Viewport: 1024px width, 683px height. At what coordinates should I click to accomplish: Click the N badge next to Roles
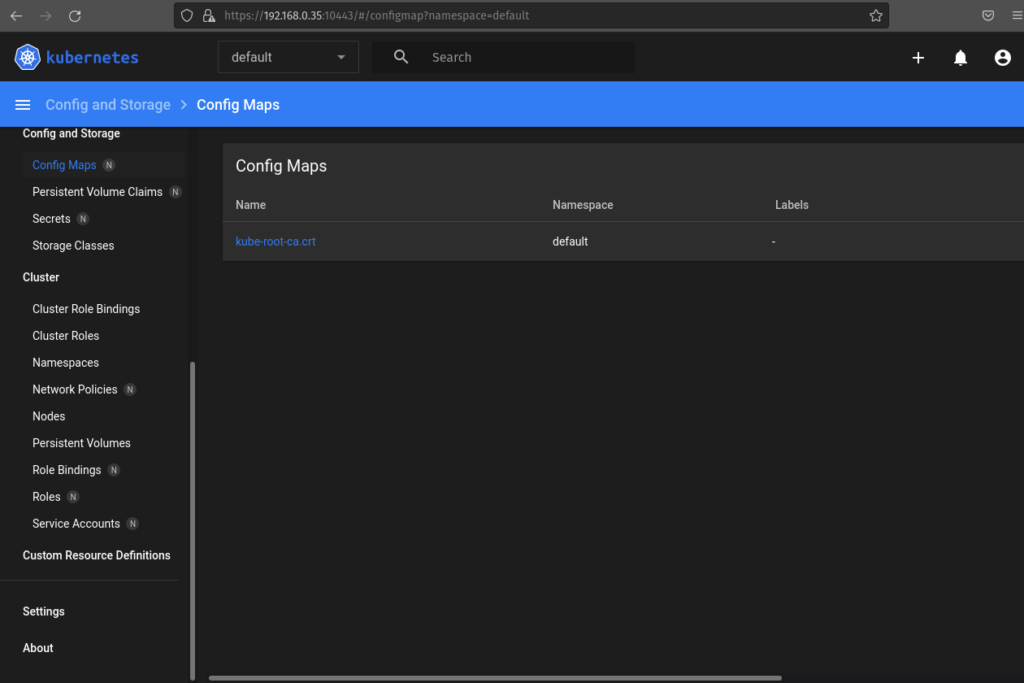click(73, 497)
